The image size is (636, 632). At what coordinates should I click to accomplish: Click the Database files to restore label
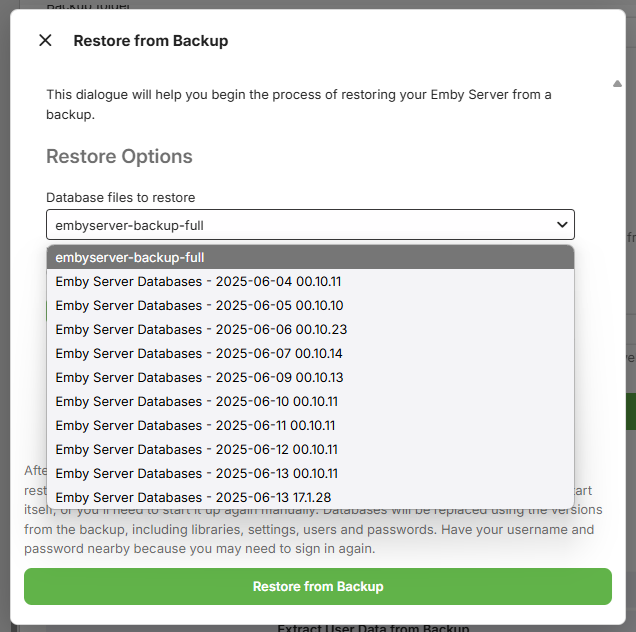click(x=120, y=198)
